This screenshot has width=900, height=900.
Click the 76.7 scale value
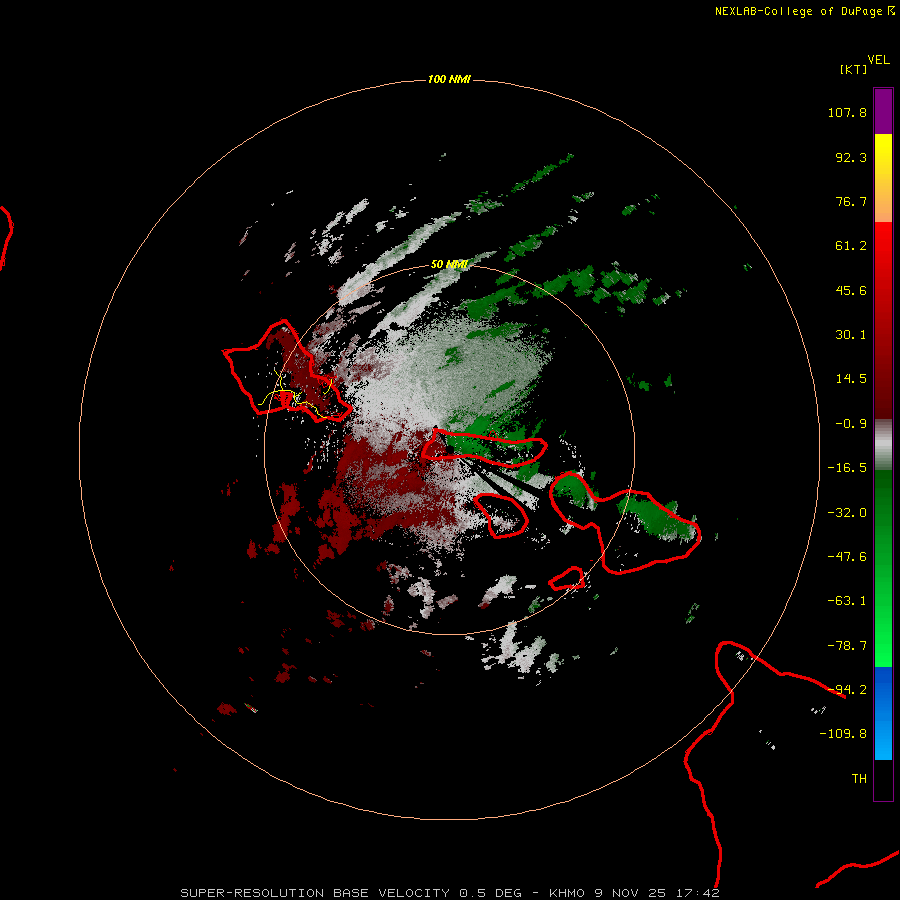pyautogui.click(x=851, y=201)
